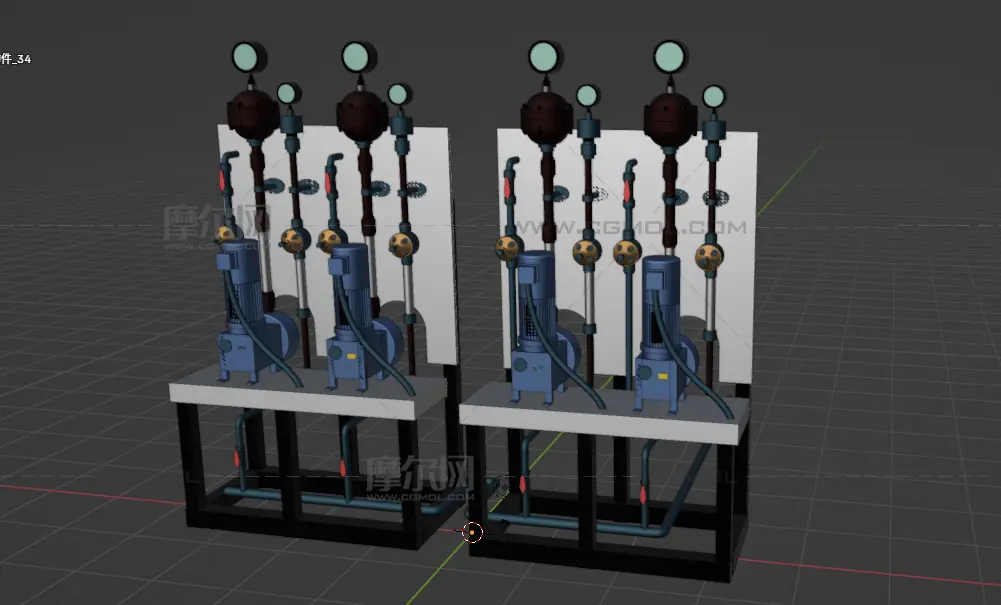This screenshot has width=1001, height=605.
Task: Pick the large teal gauge on the second column
Action: (356, 56)
